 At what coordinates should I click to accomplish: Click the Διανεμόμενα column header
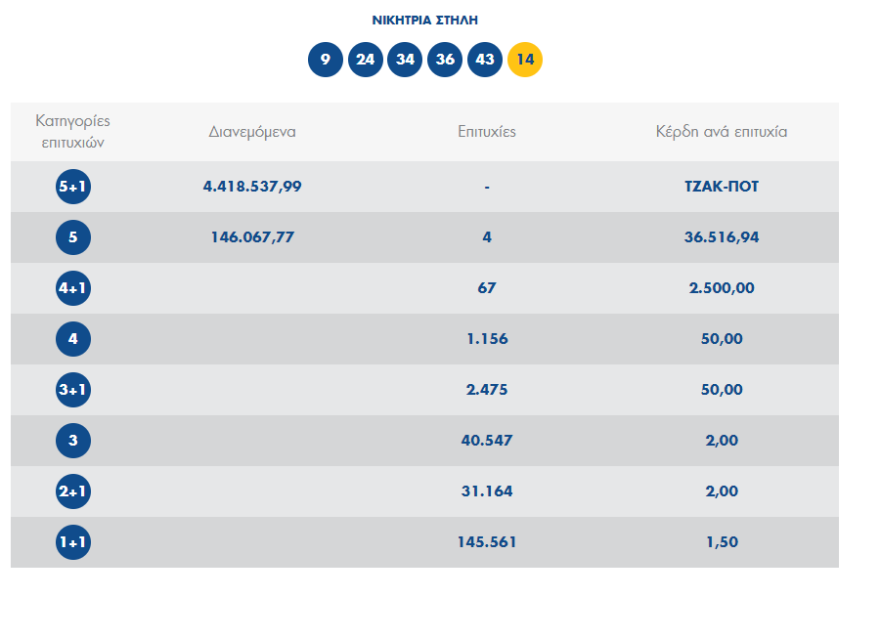click(x=252, y=132)
